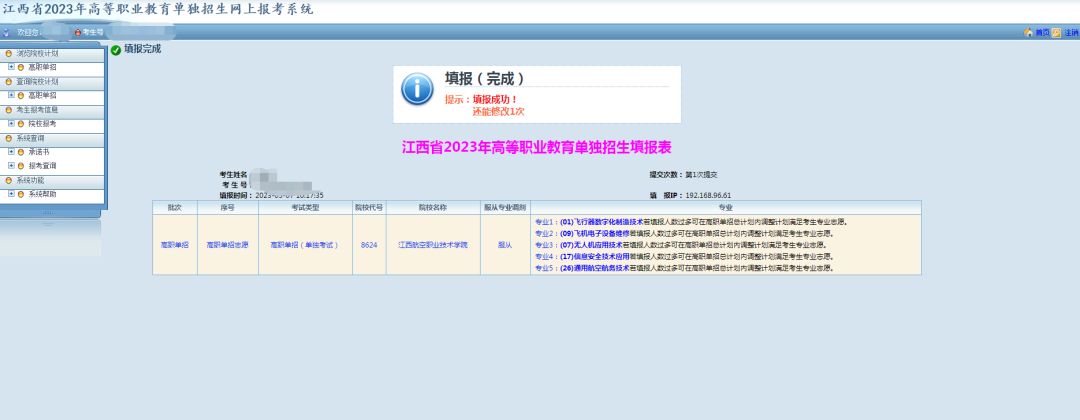Click the logout icon beside 注销
1080x420 pixels.
tap(1056, 33)
